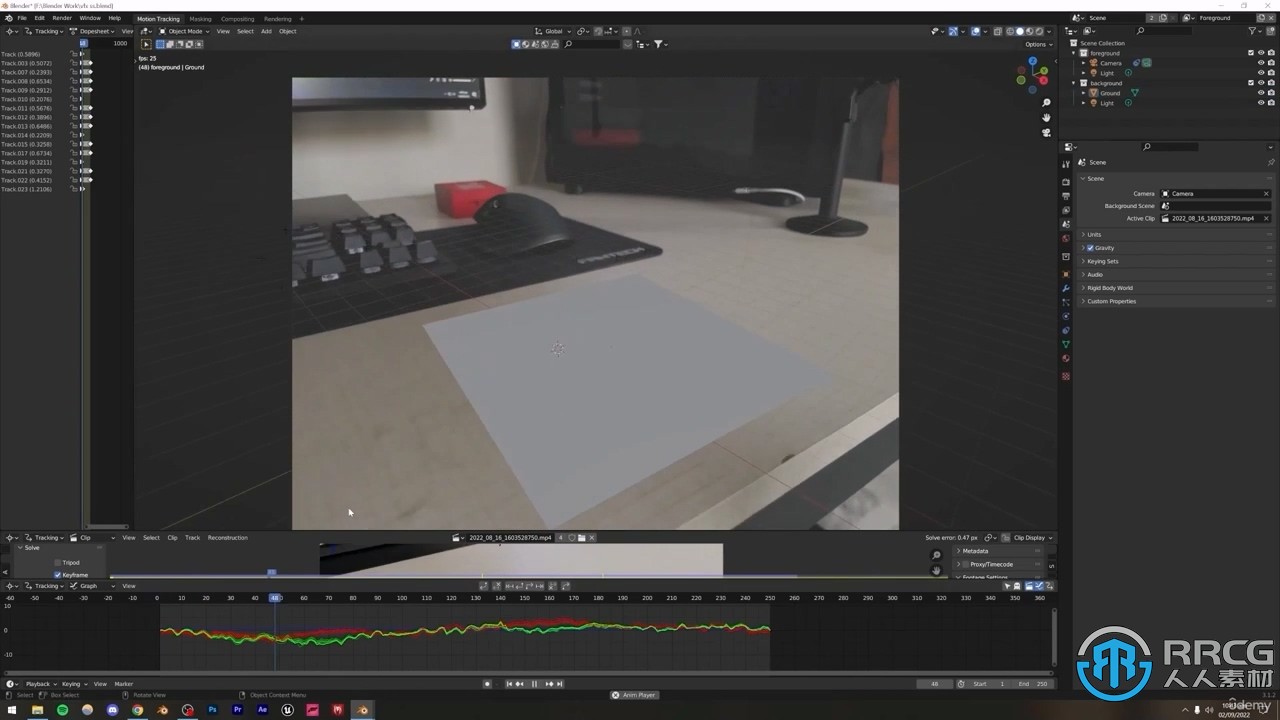The height and width of the screenshot is (720, 1280).
Task: Expand the Keying Sets panel
Action: pyautogui.click(x=1176, y=261)
